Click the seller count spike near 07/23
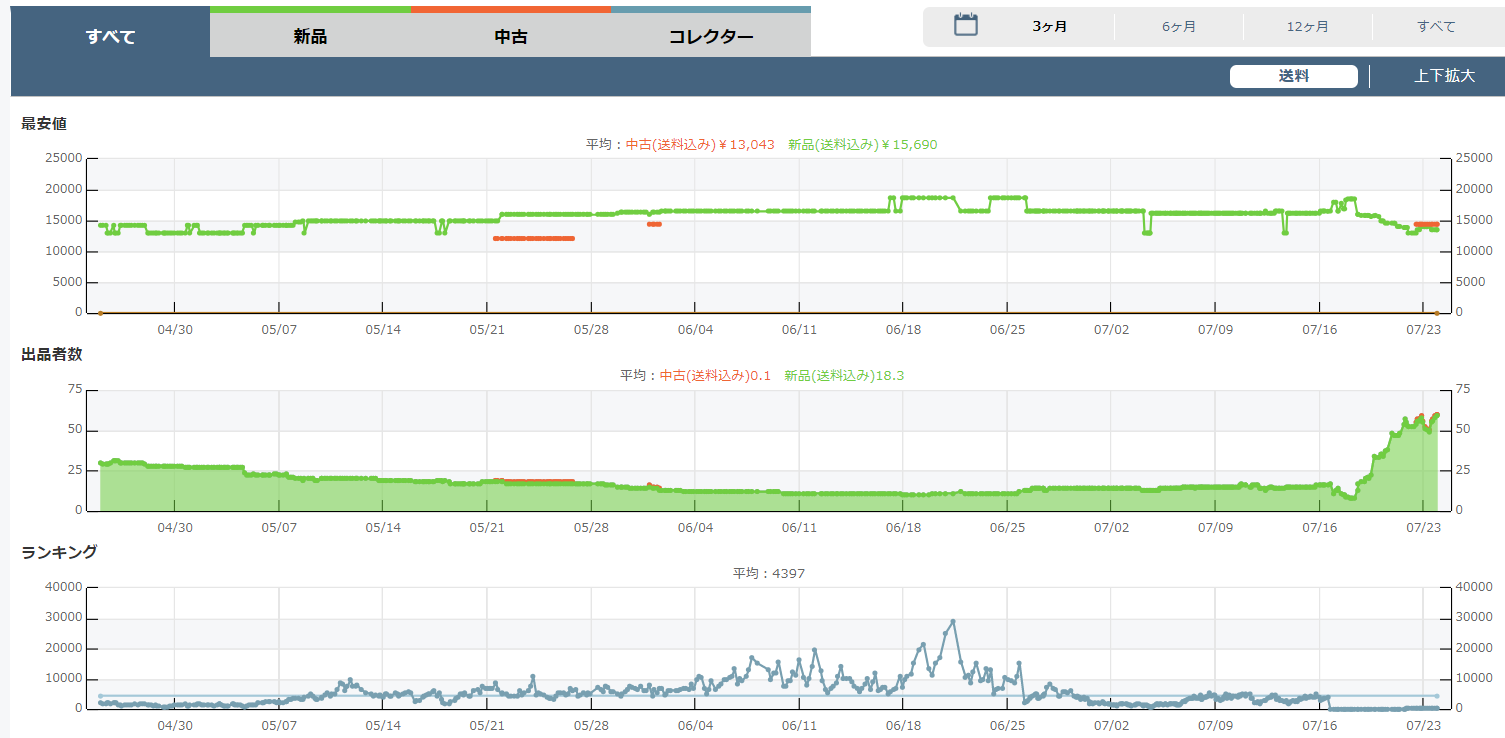1505x738 pixels. click(1435, 415)
